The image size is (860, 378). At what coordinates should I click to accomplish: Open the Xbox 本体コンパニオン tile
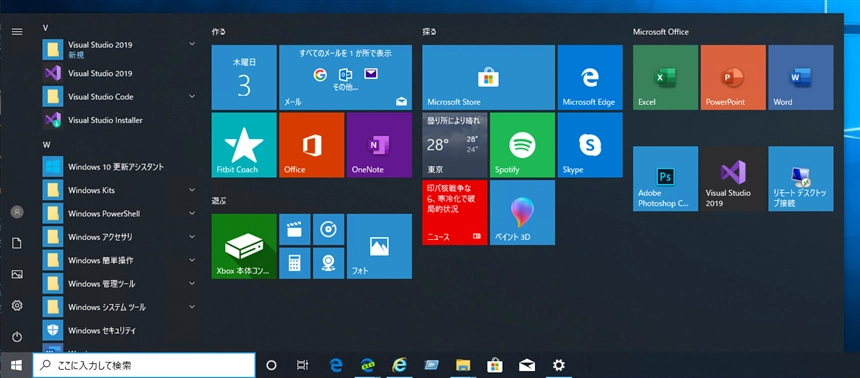(x=244, y=246)
